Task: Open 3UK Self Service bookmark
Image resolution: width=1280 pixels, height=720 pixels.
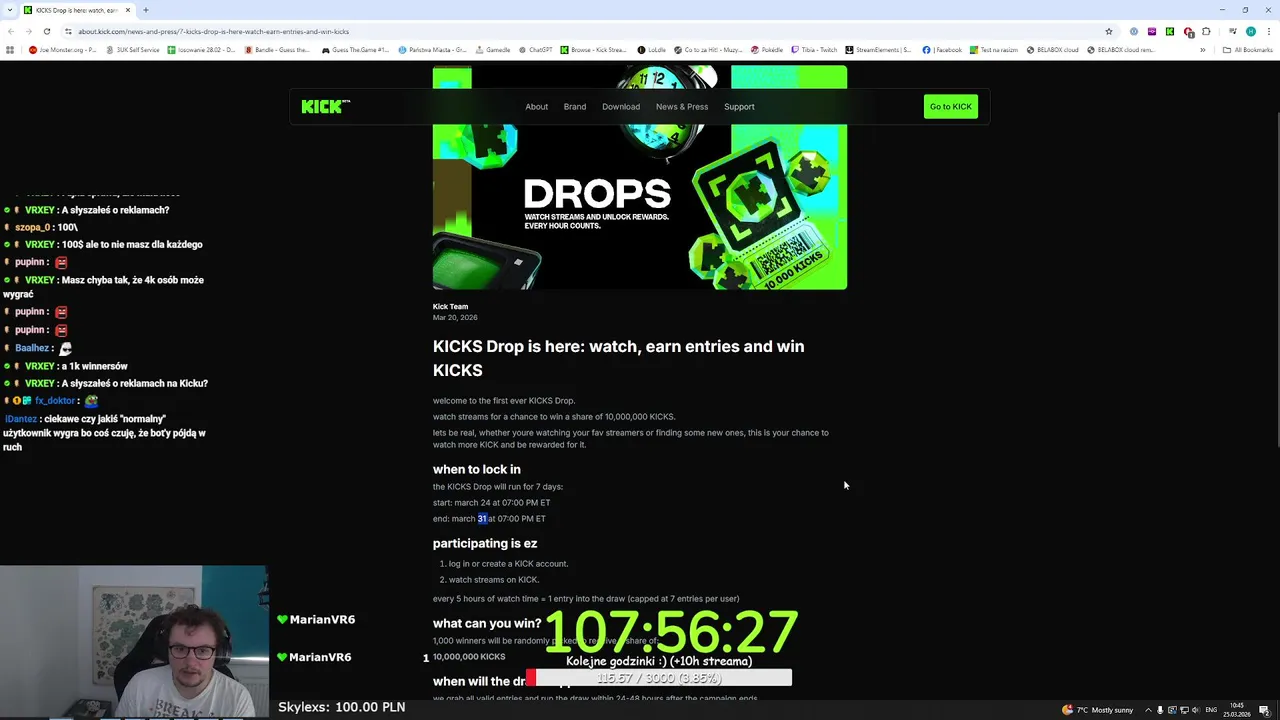Action: tap(132, 50)
